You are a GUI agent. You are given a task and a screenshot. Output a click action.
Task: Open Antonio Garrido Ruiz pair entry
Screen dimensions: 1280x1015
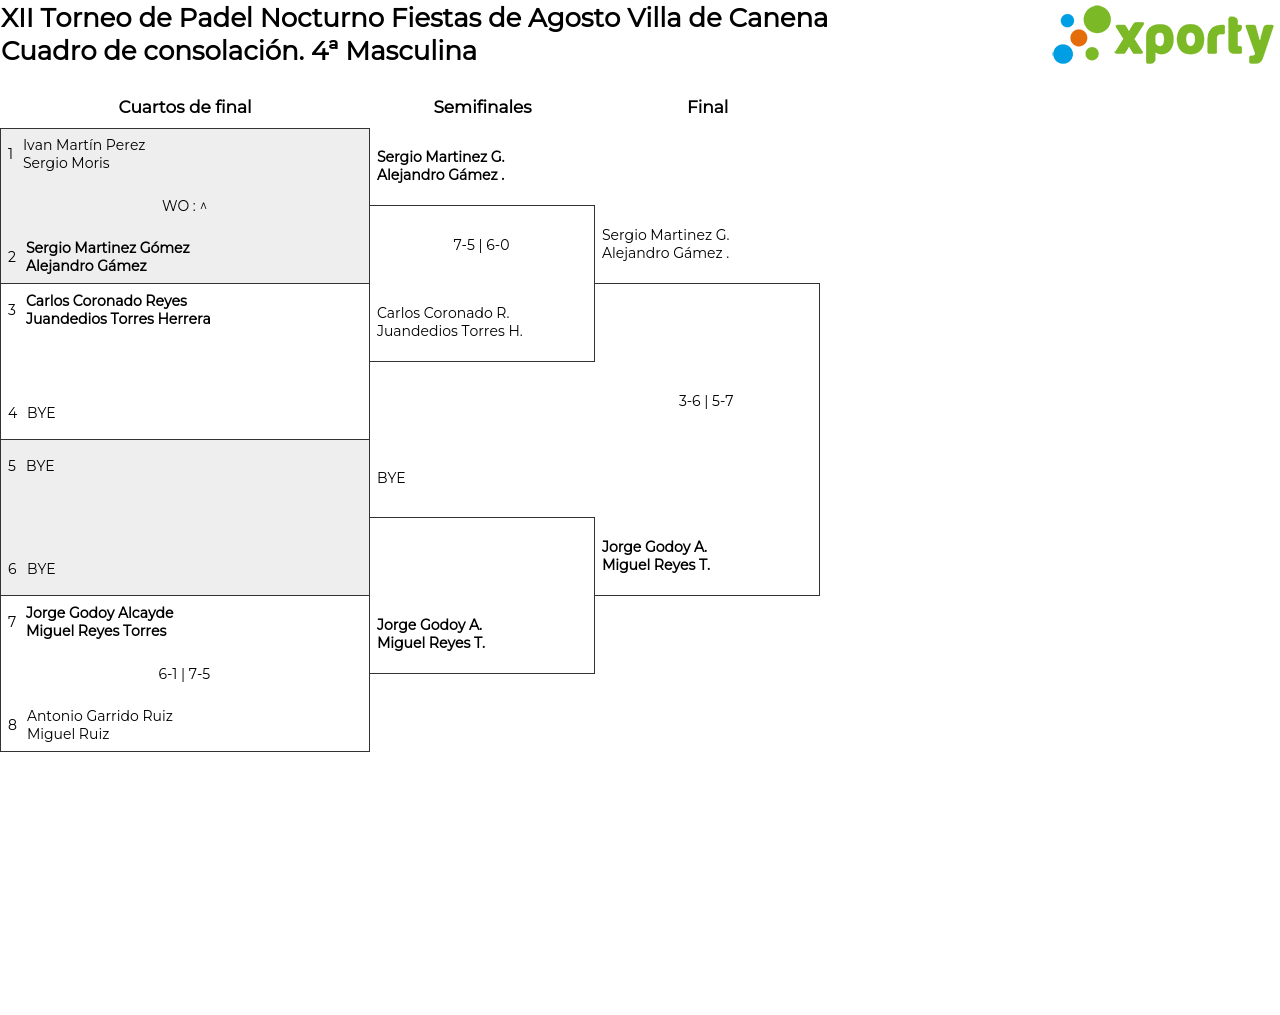pos(100,725)
